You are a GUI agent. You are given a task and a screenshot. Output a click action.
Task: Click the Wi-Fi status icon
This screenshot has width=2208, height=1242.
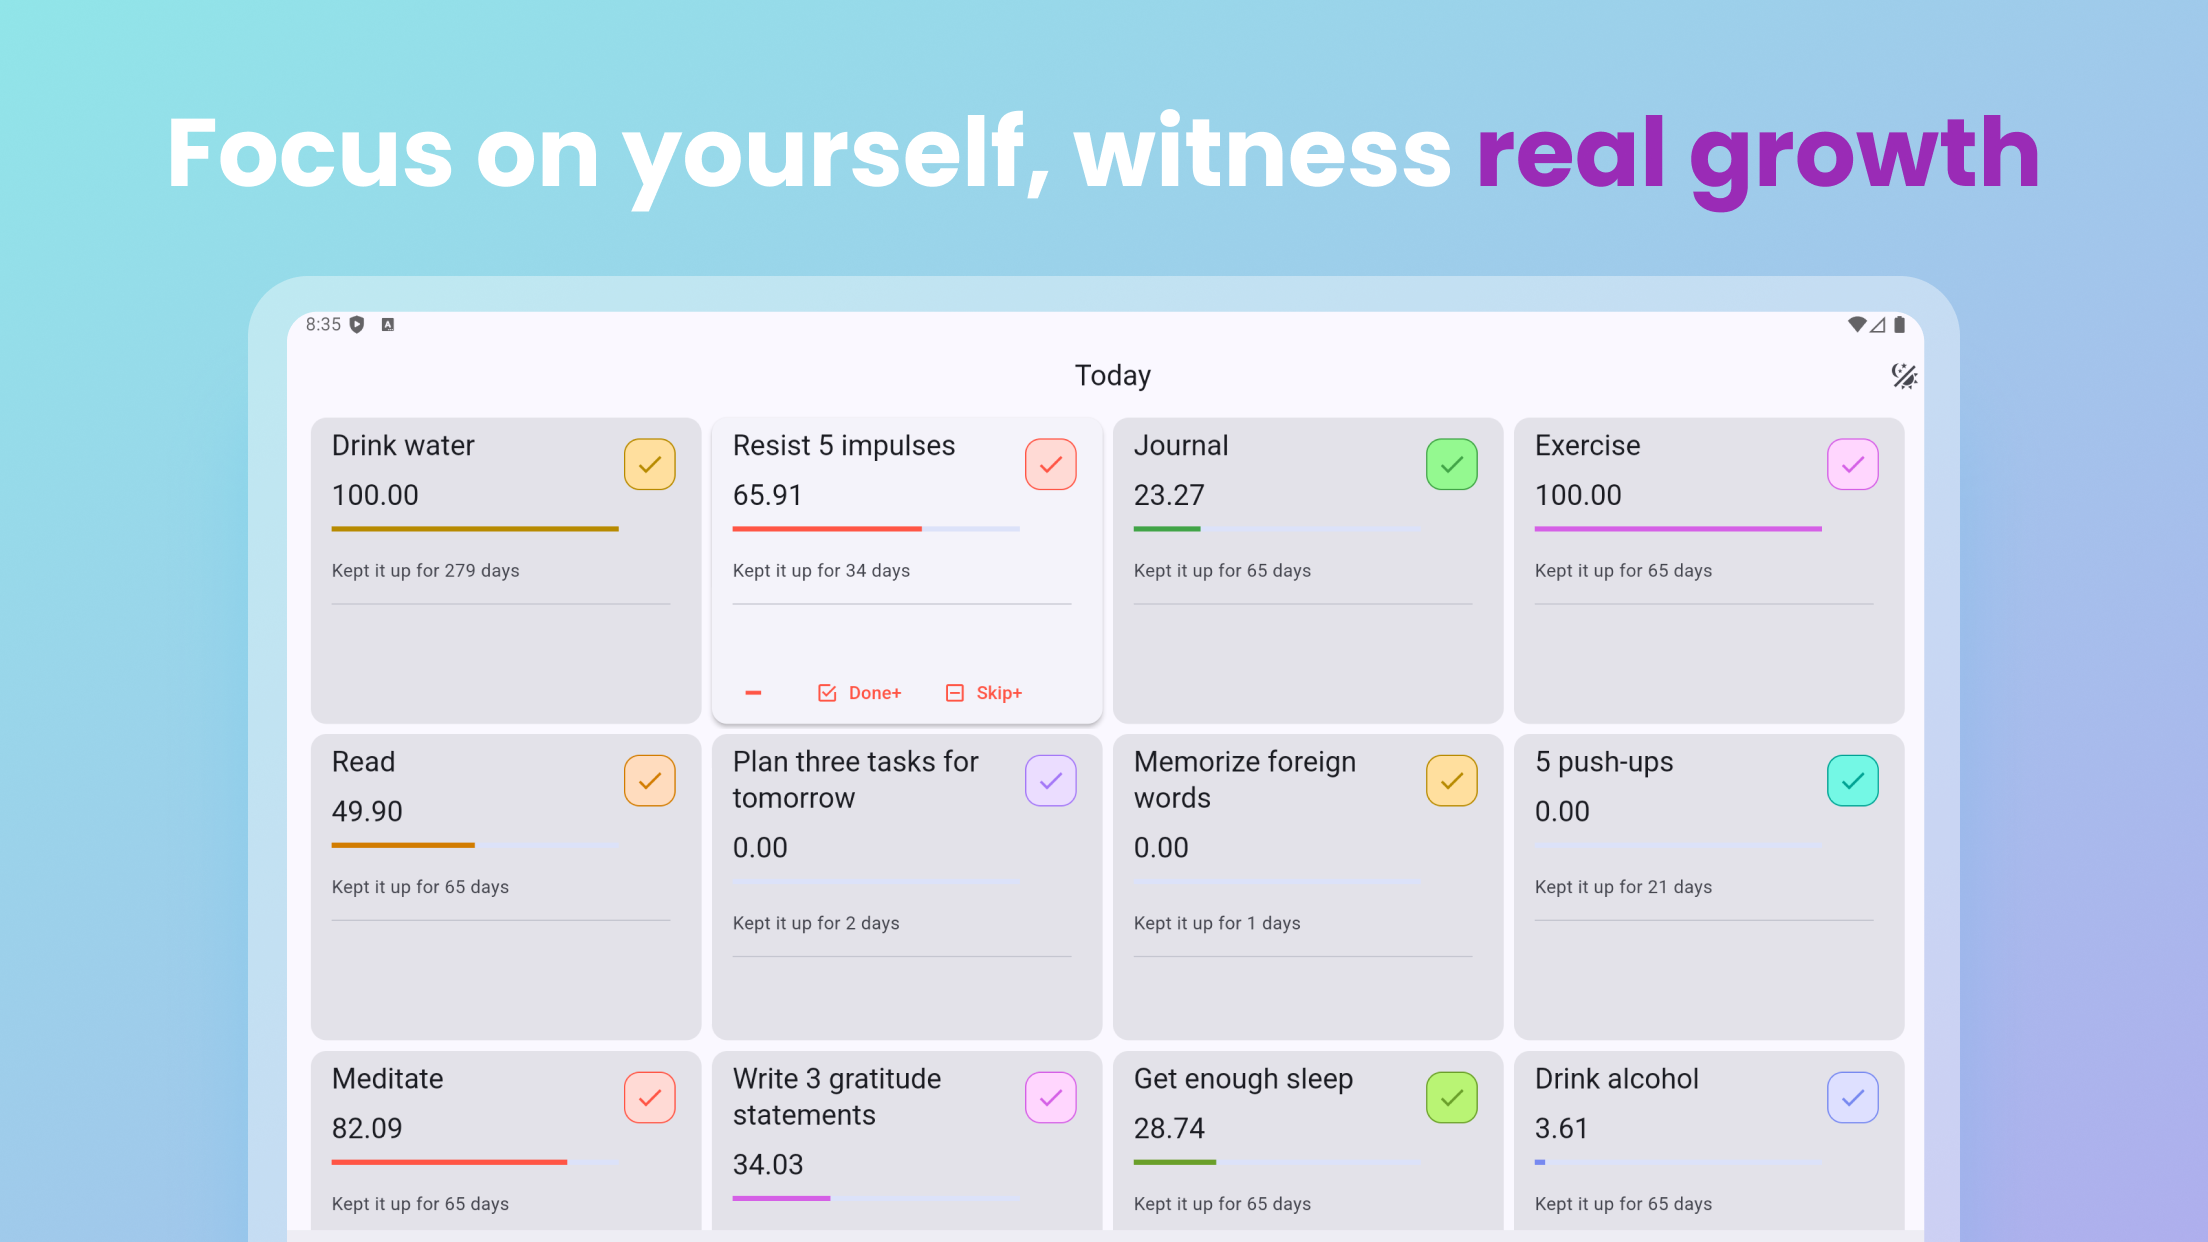tap(1856, 324)
